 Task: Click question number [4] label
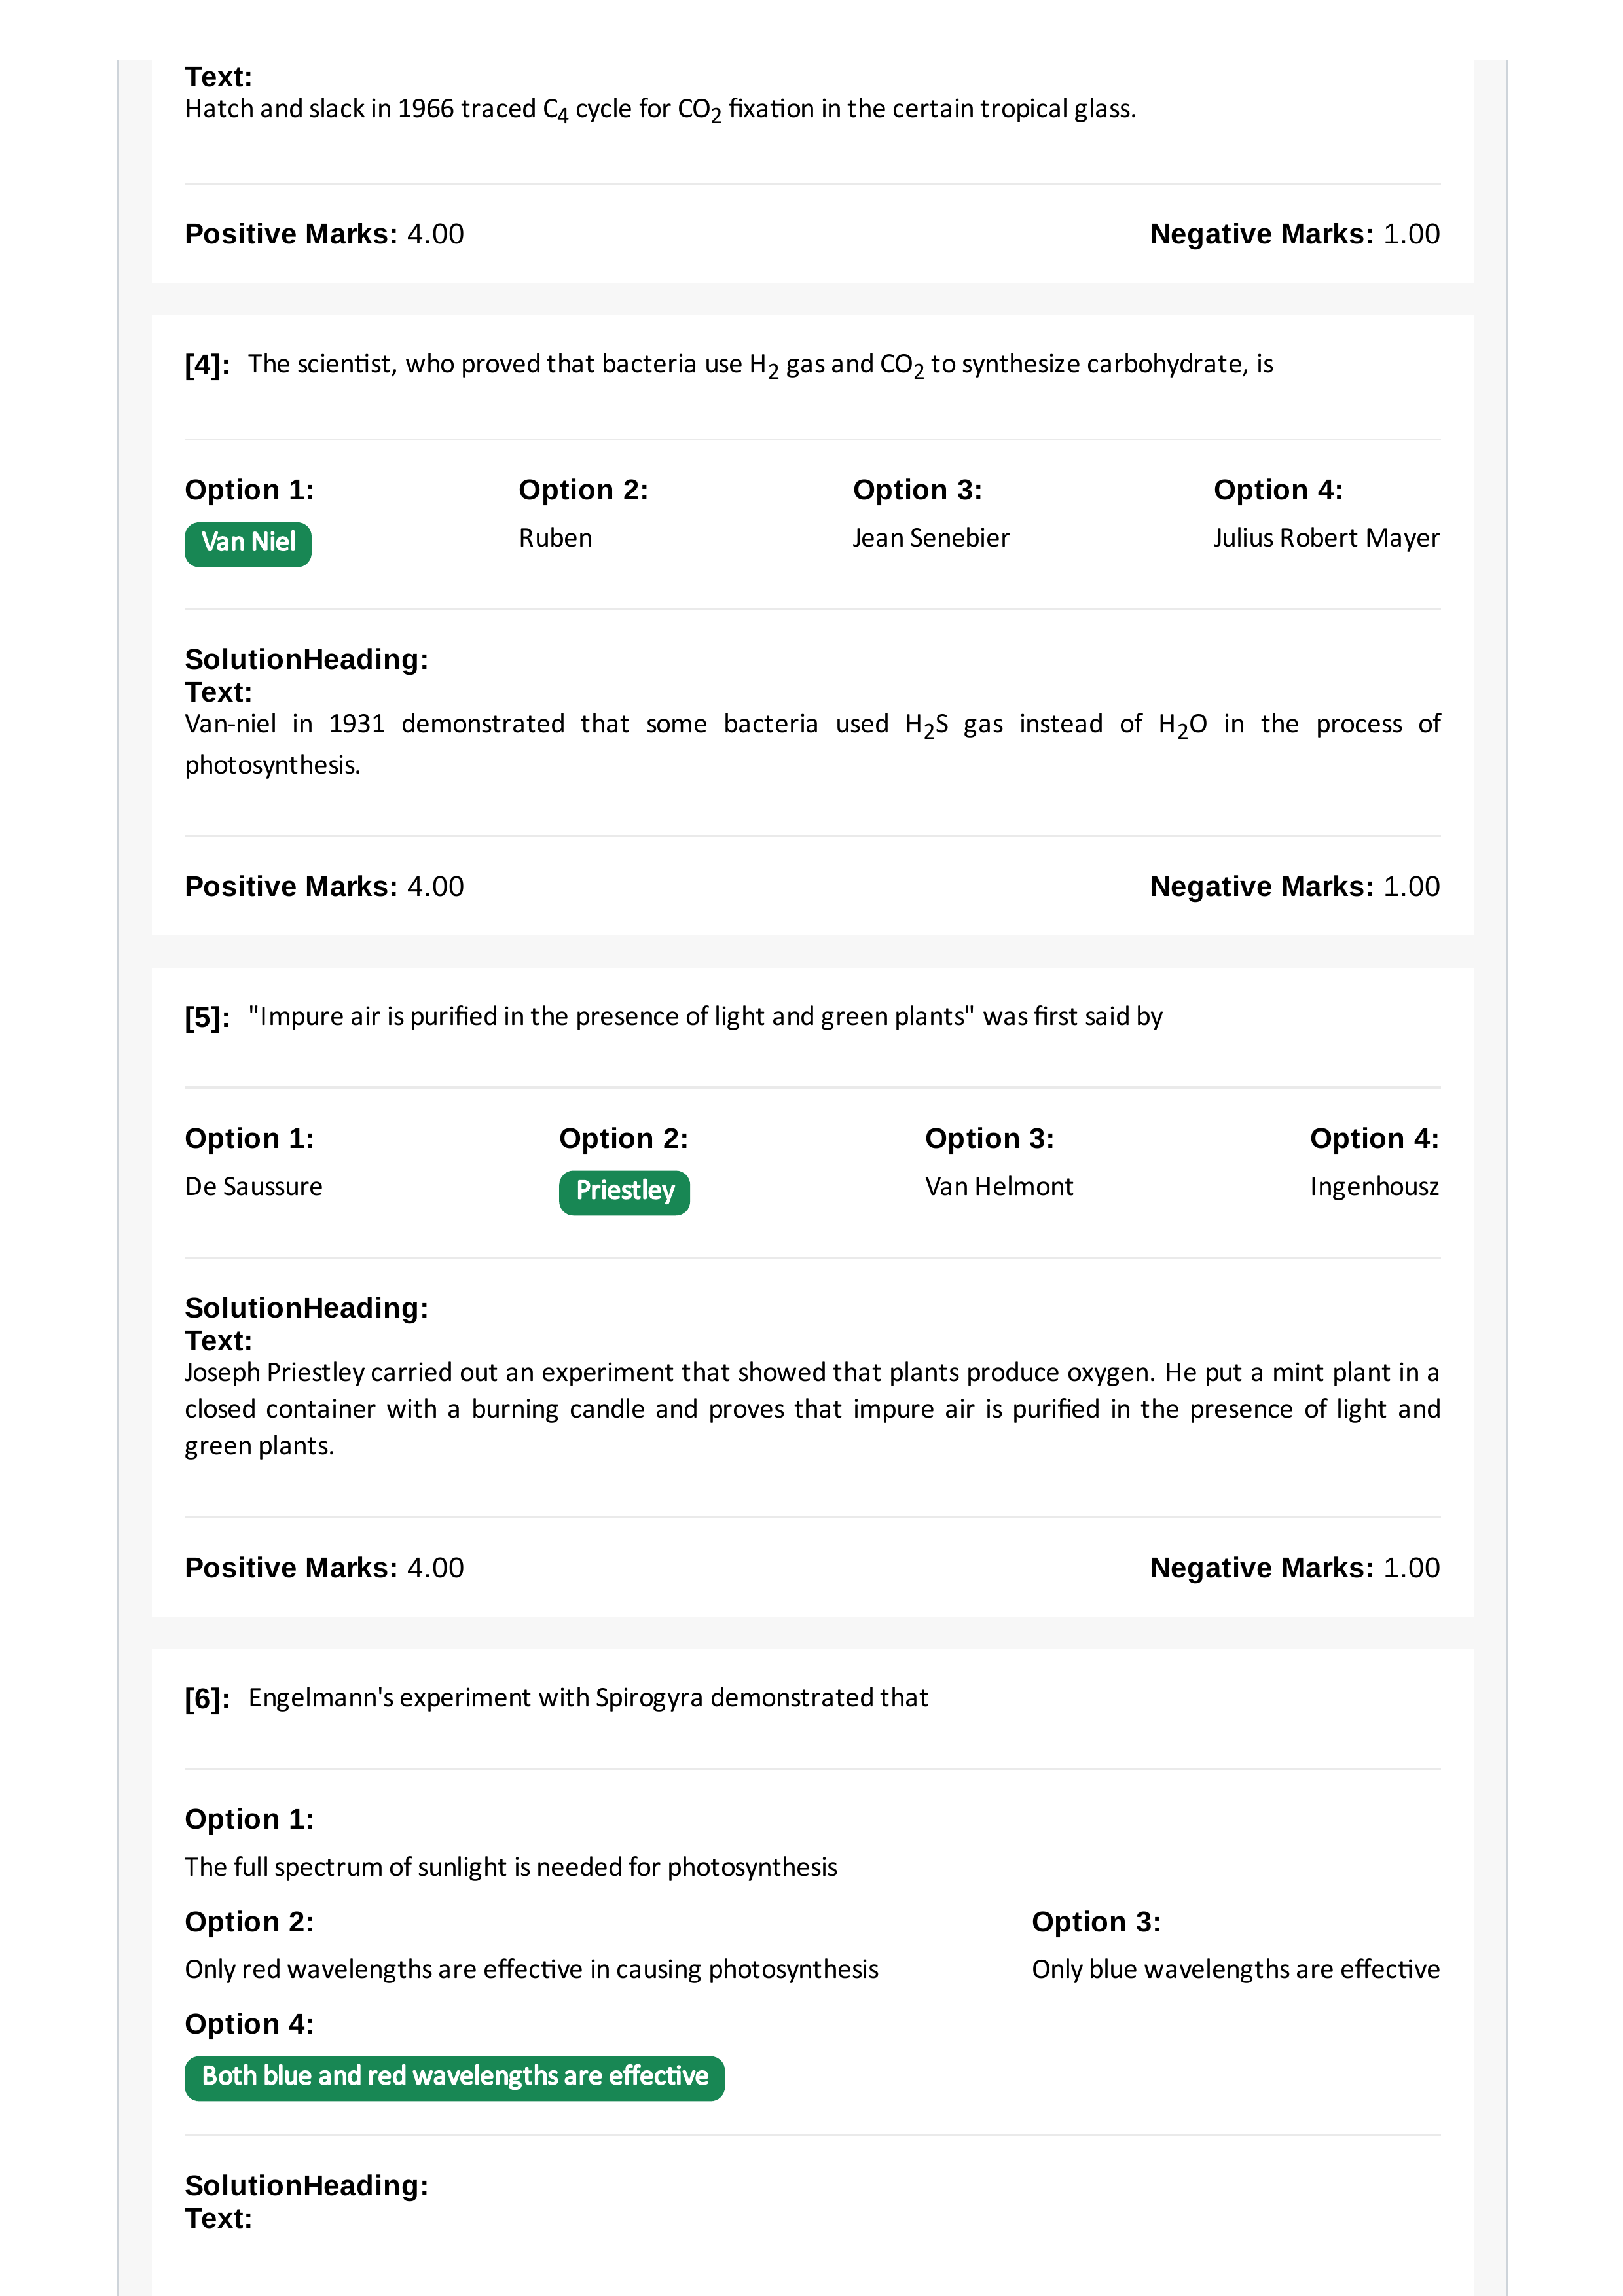click(x=207, y=365)
